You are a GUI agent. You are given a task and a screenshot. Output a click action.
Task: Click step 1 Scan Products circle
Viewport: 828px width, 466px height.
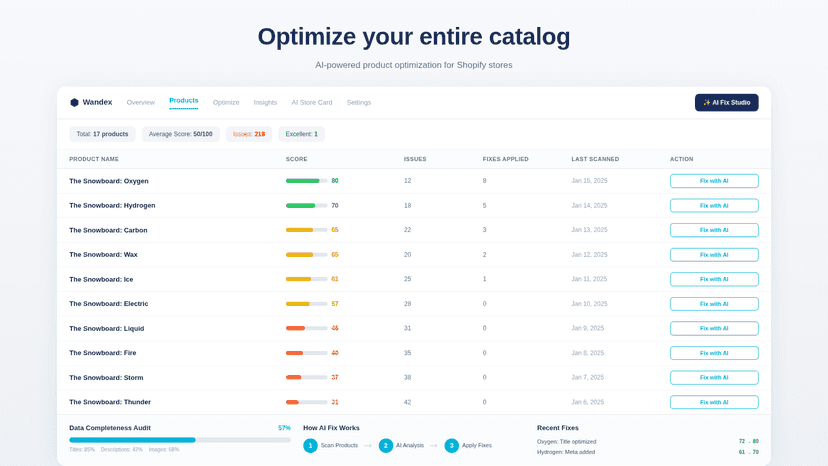click(310, 445)
